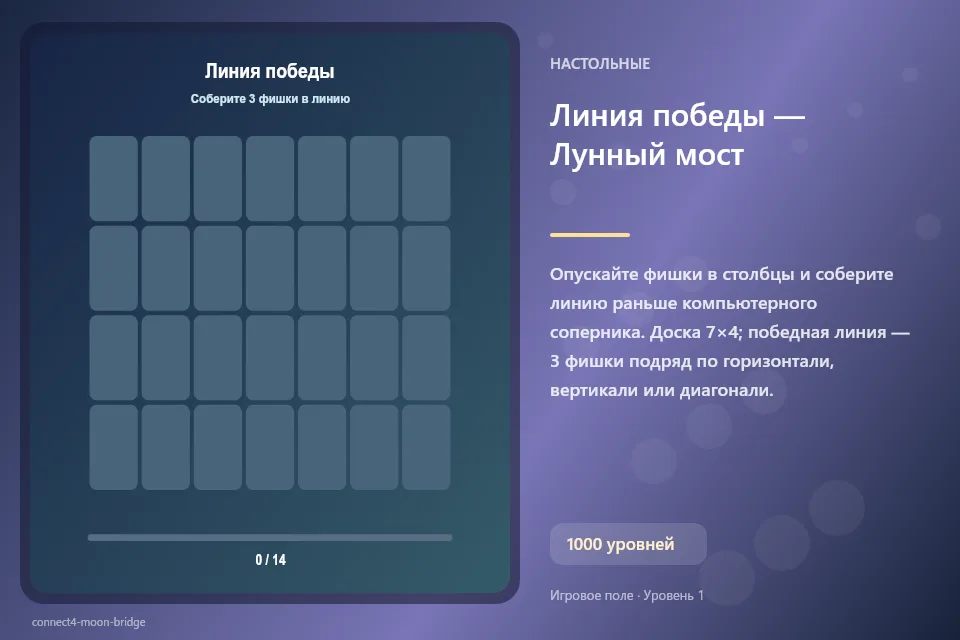Click second-row cell in the second column
Screen dimensions: 960x640
pos(166,268)
